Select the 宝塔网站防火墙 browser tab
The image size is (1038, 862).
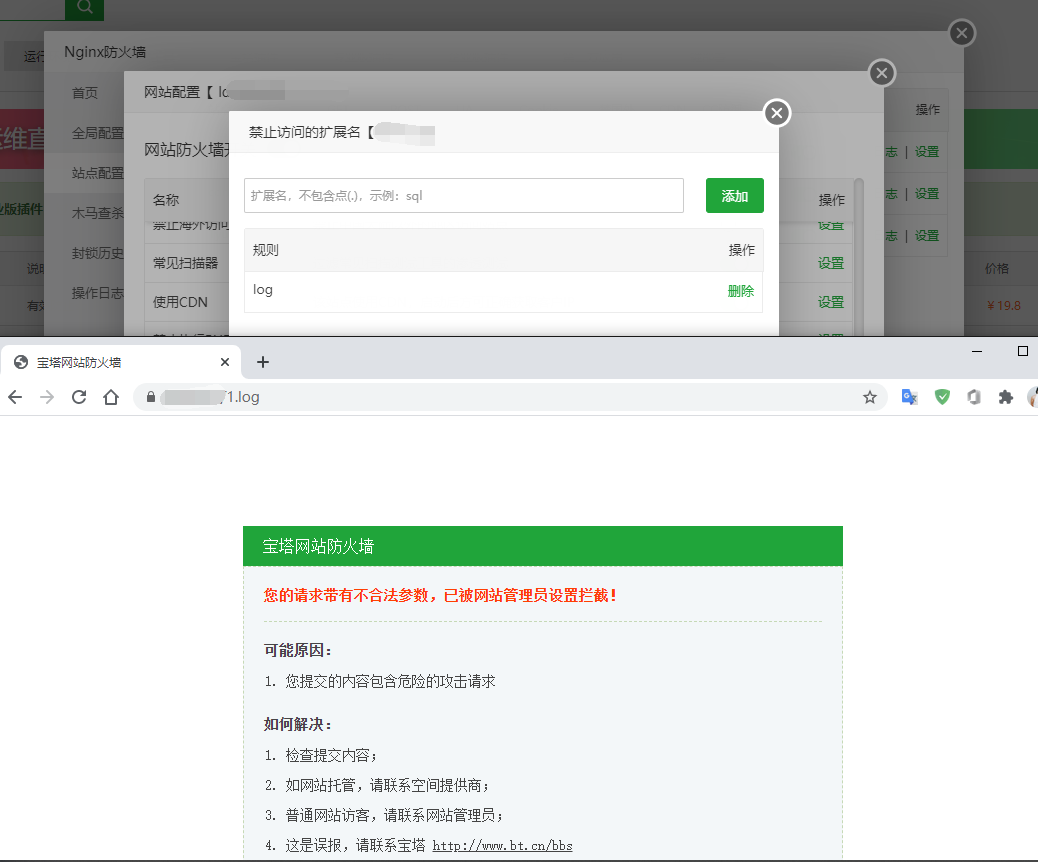(119, 362)
